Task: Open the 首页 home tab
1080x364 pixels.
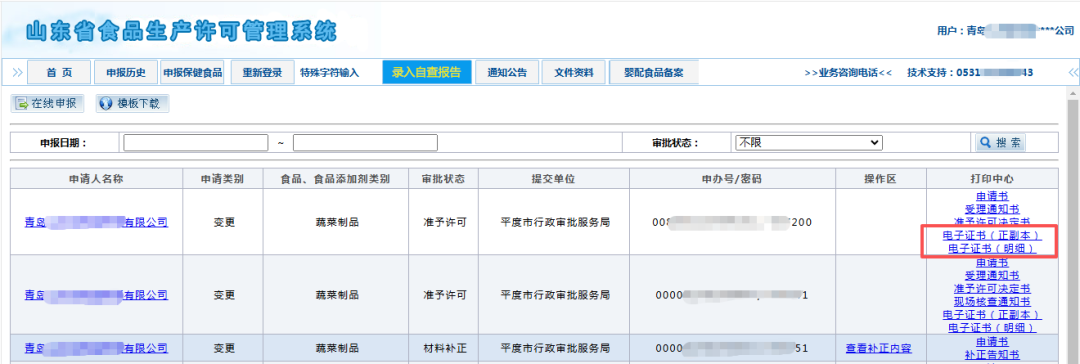Action: pos(59,72)
